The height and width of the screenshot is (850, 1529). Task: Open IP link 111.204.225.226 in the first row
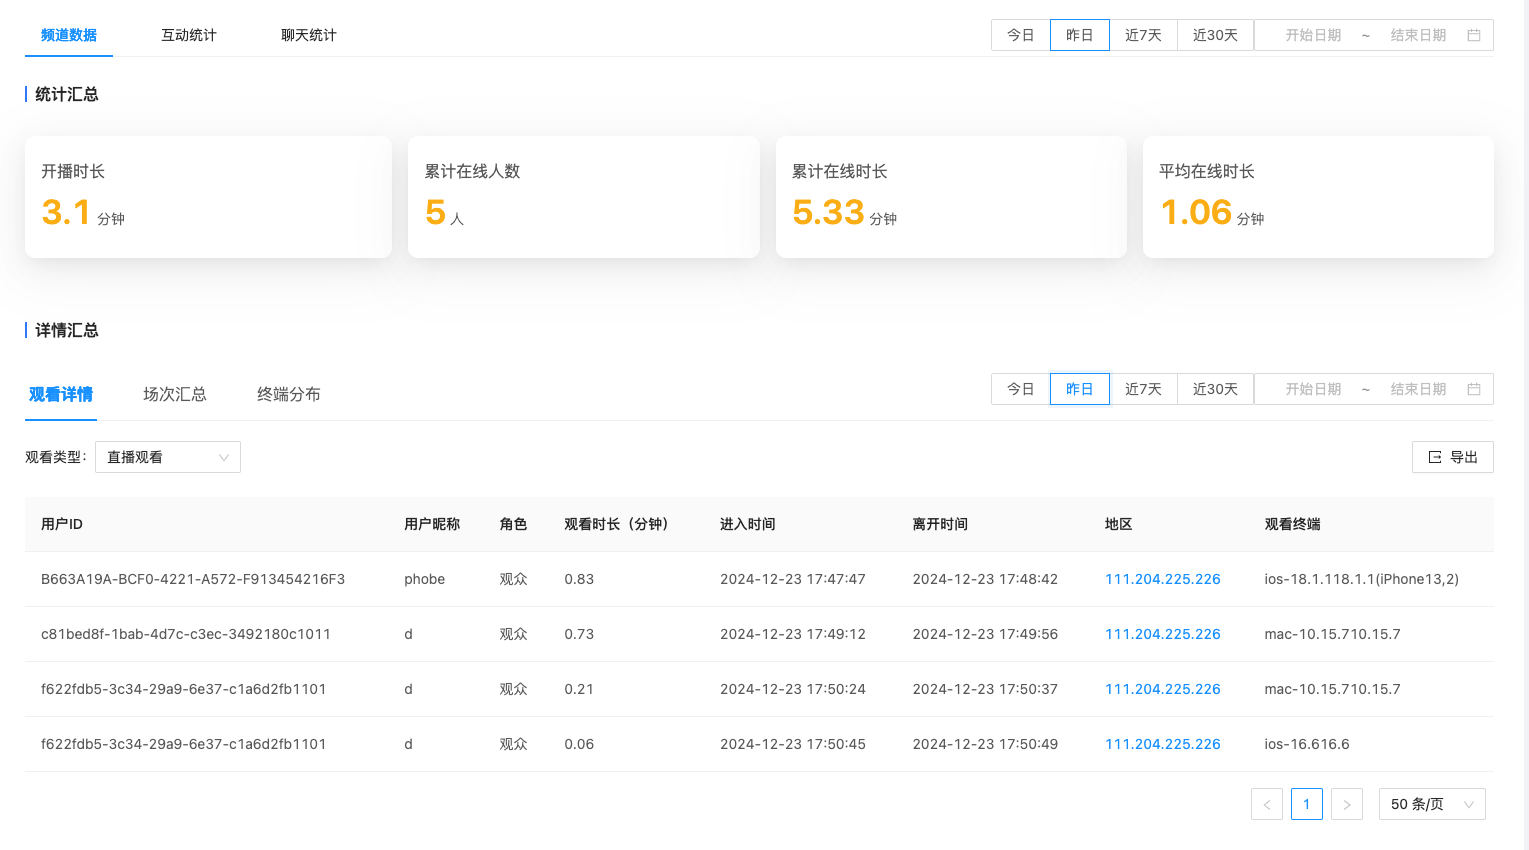1162,578
